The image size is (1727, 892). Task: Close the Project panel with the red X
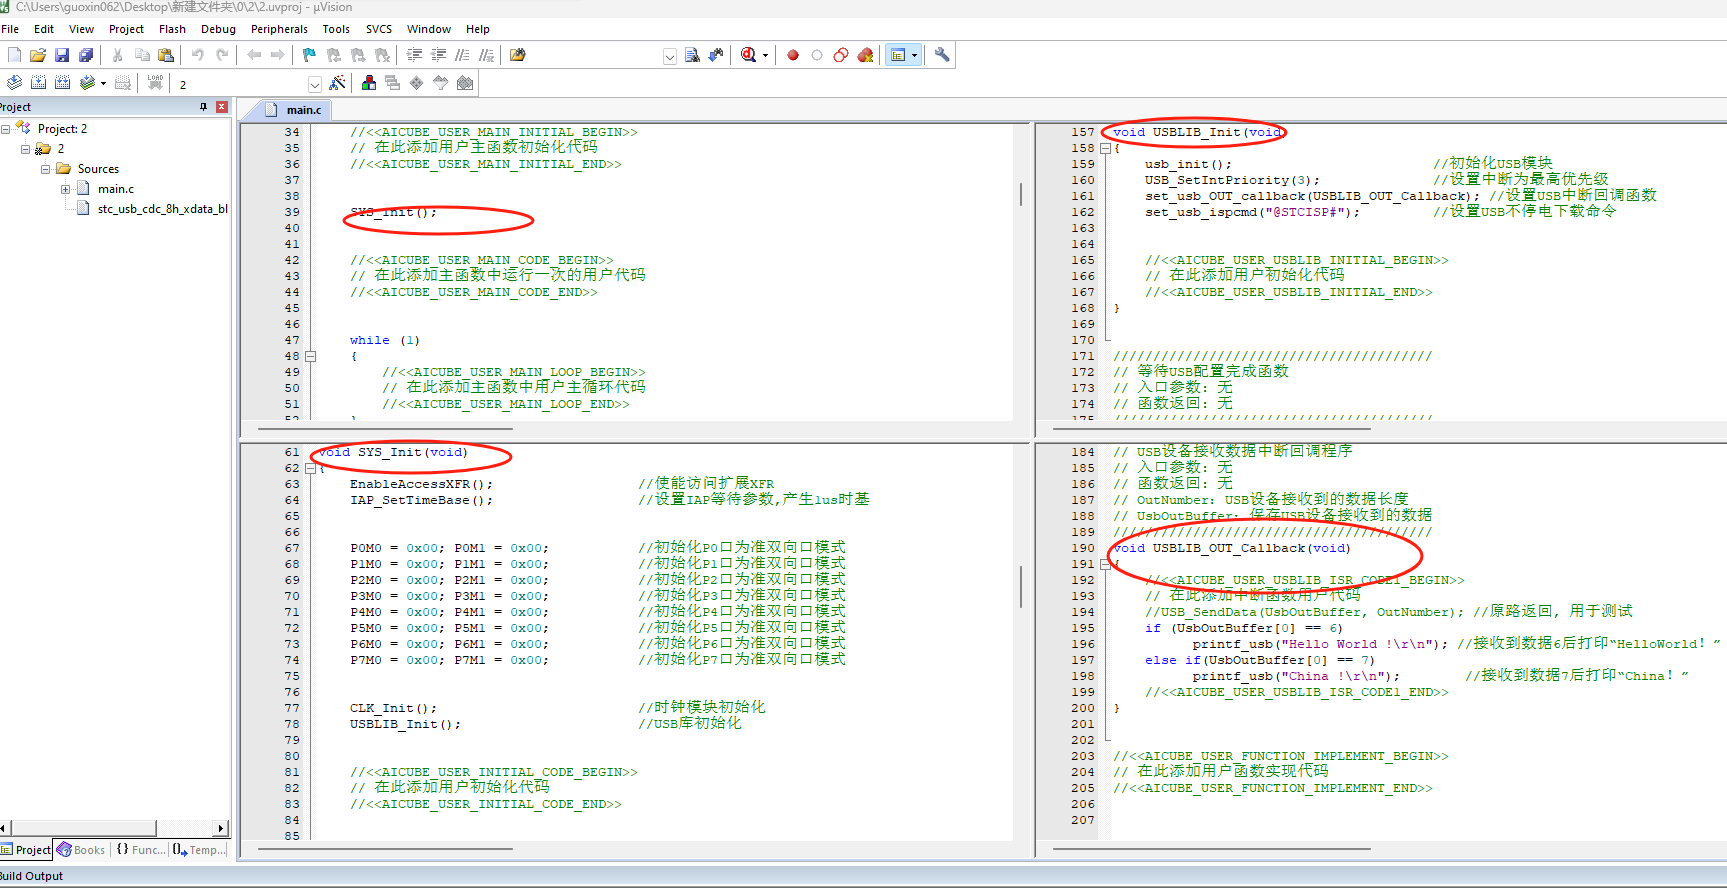(222, 107)
